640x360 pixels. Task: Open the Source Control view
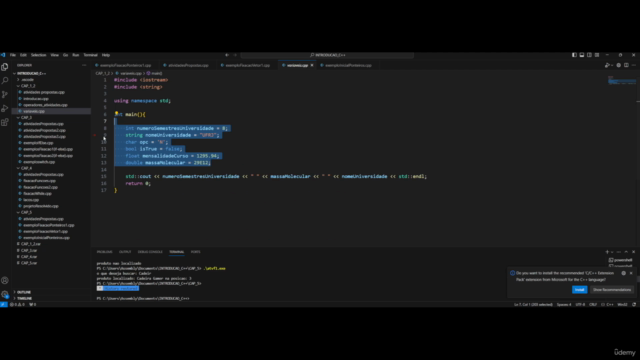click(x=5, y=94)
